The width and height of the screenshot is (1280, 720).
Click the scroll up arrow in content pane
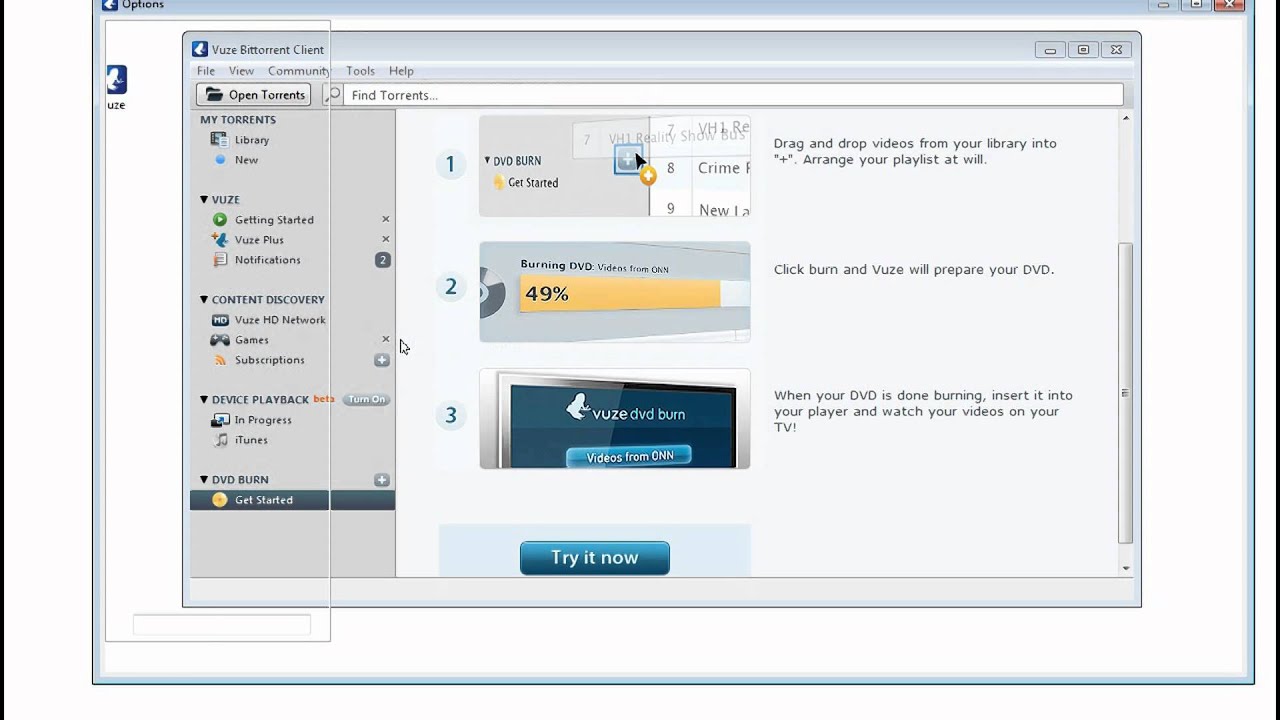pyautogui.click(x=1126, y=118)
